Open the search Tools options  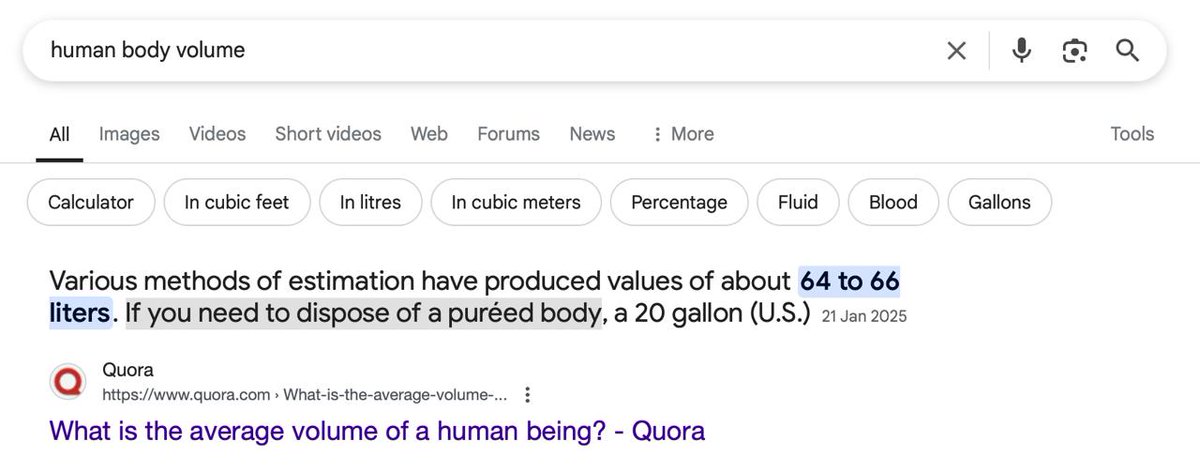[x=1132, y=134]
